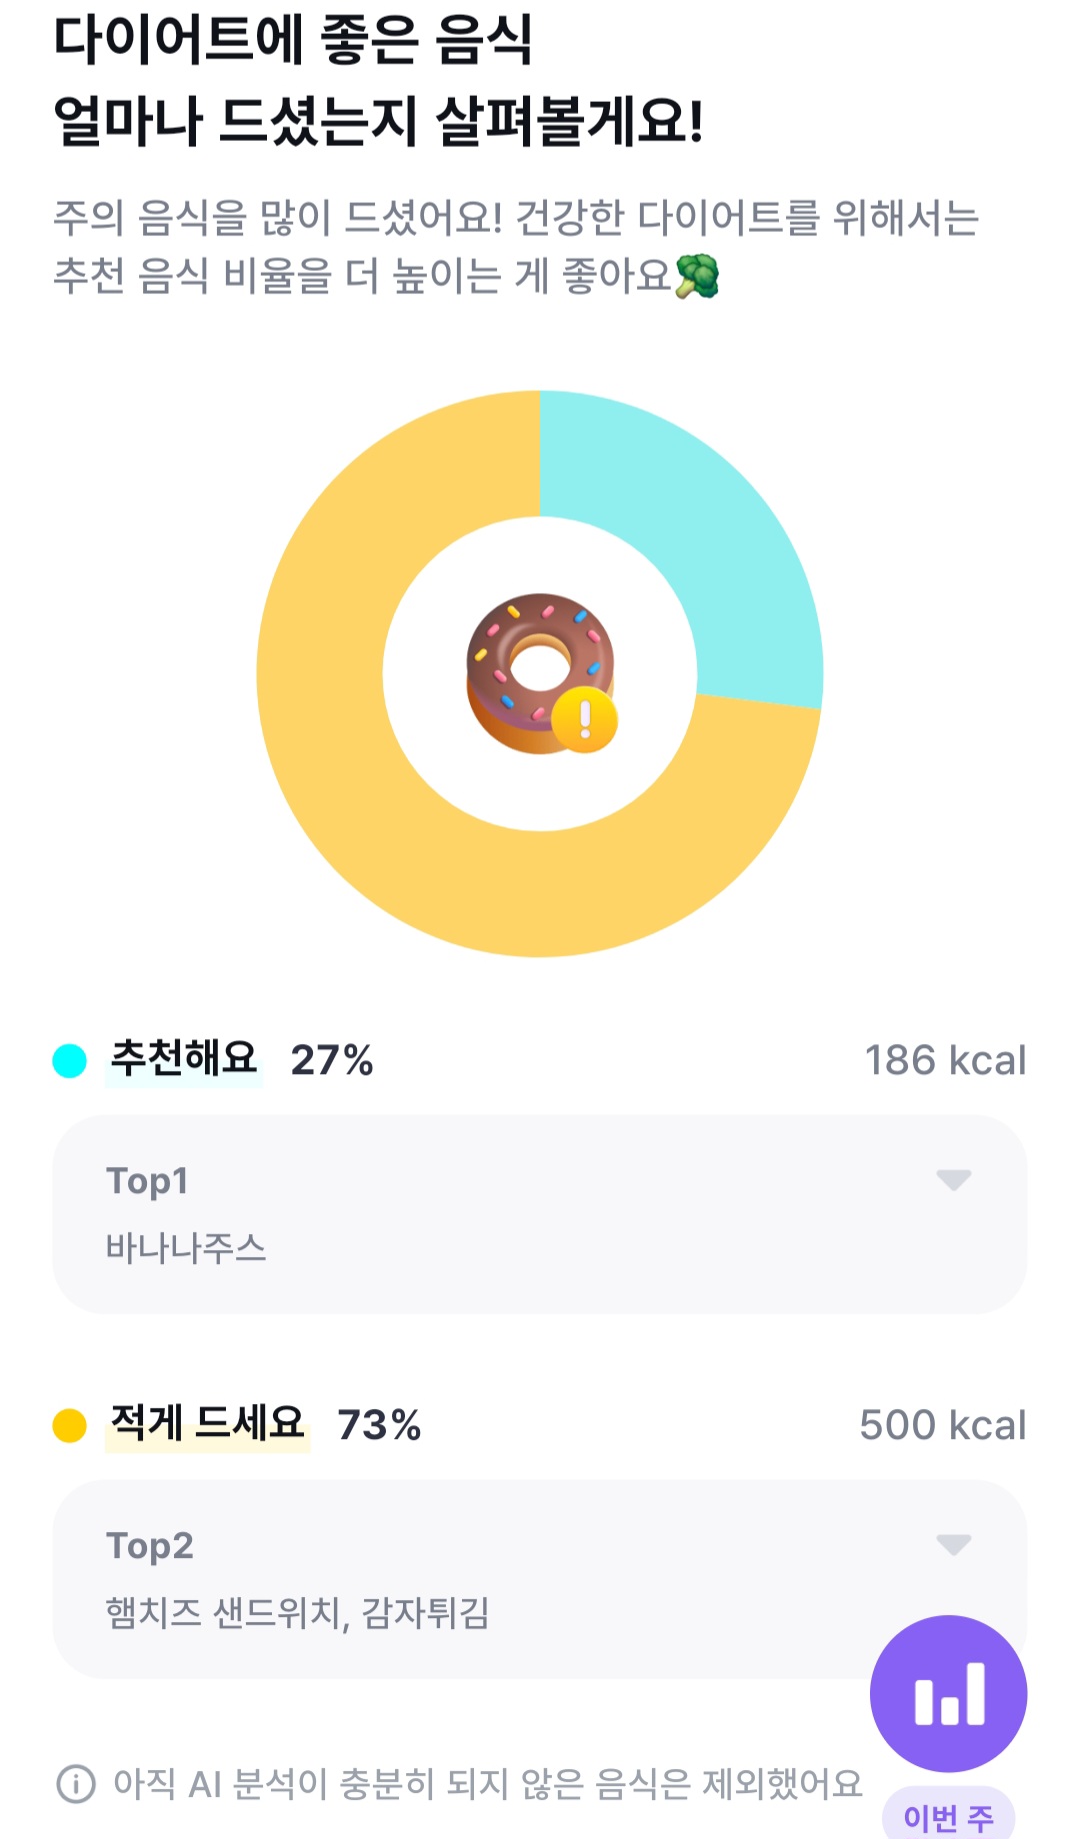Expand the Top1 card dropdown arrow
The width and height of the screenshot is (1080, 1839).
[953, 1180]
